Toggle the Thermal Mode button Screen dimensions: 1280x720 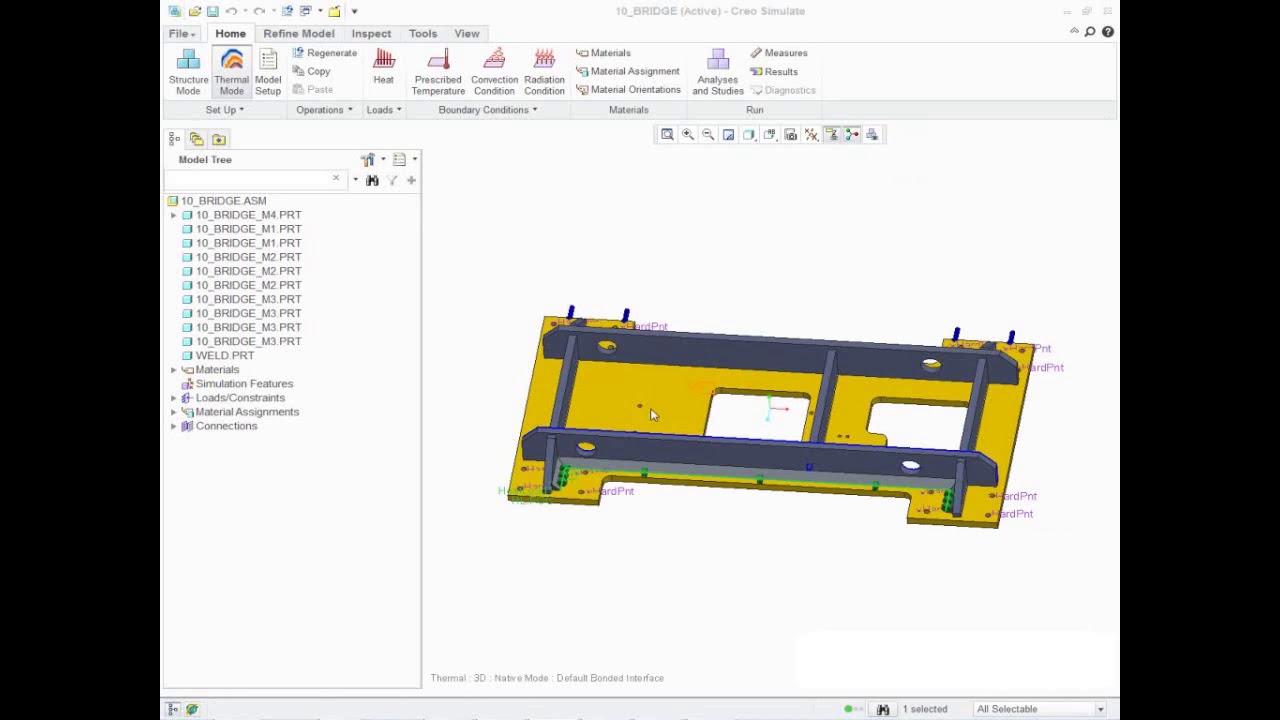pyautogui.click(x=231, y=72)
